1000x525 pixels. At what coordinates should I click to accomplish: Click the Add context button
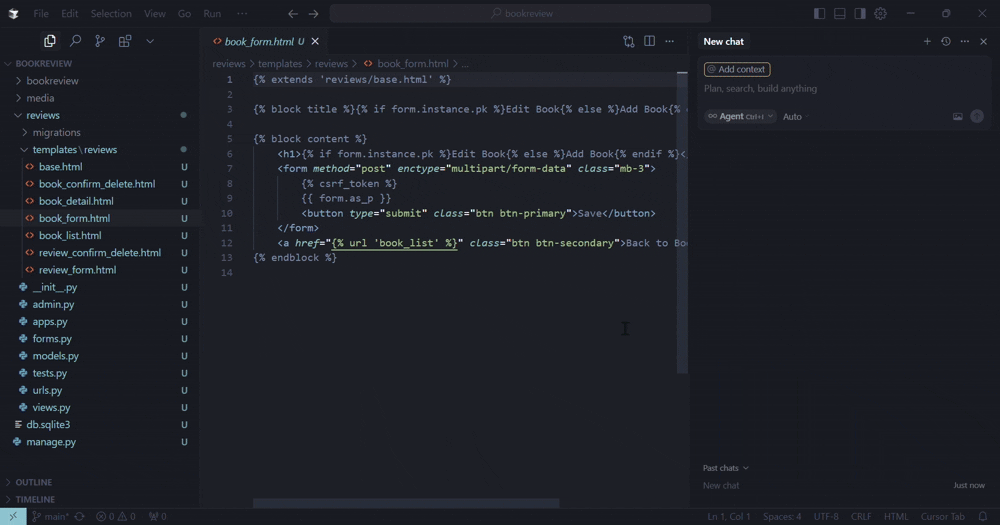(737, 70)
